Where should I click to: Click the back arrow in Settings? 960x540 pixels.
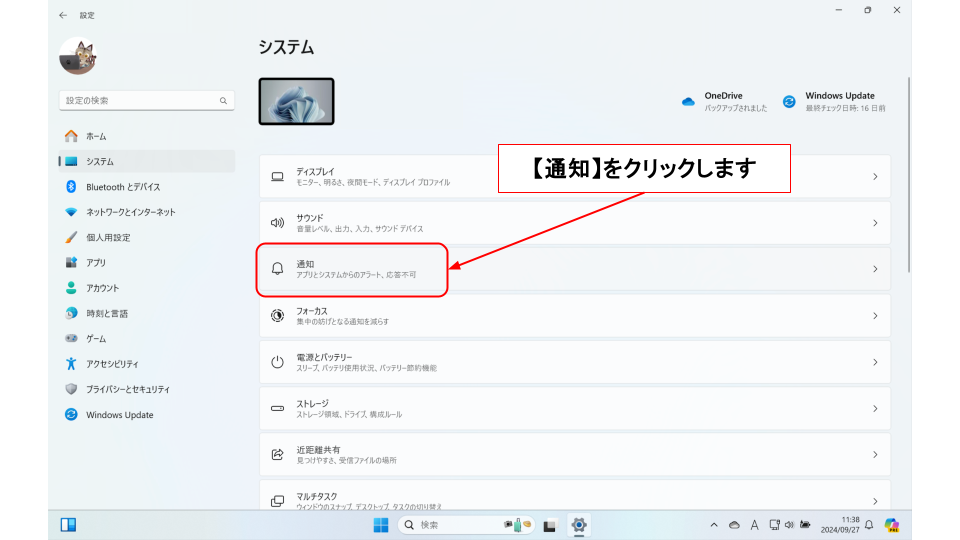click(64, 16)
